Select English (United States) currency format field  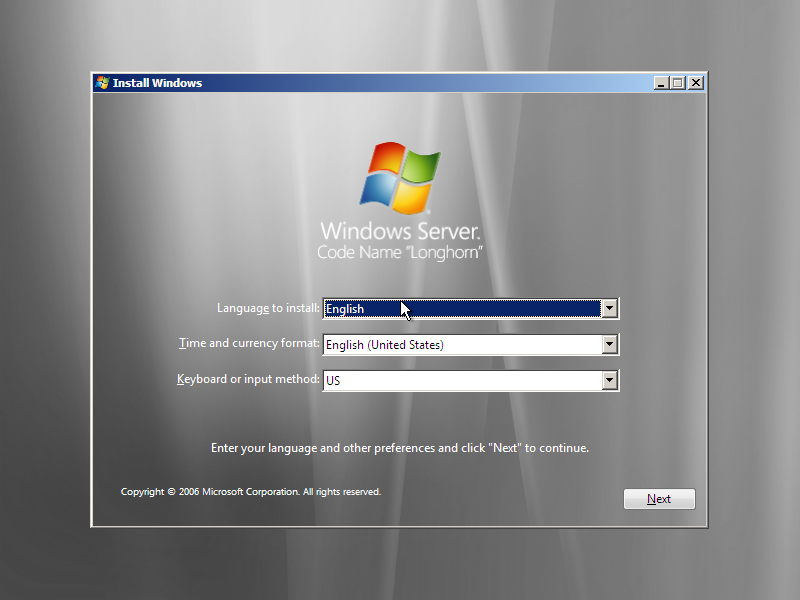coord(460,344)
